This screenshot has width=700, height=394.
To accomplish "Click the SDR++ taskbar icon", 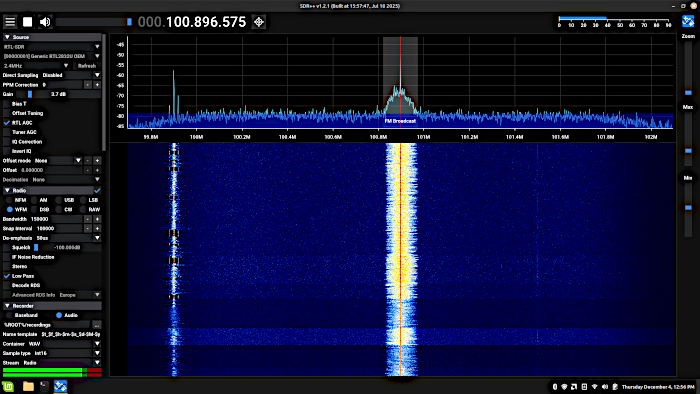I will pyautogui.click(x=60, y=386).
